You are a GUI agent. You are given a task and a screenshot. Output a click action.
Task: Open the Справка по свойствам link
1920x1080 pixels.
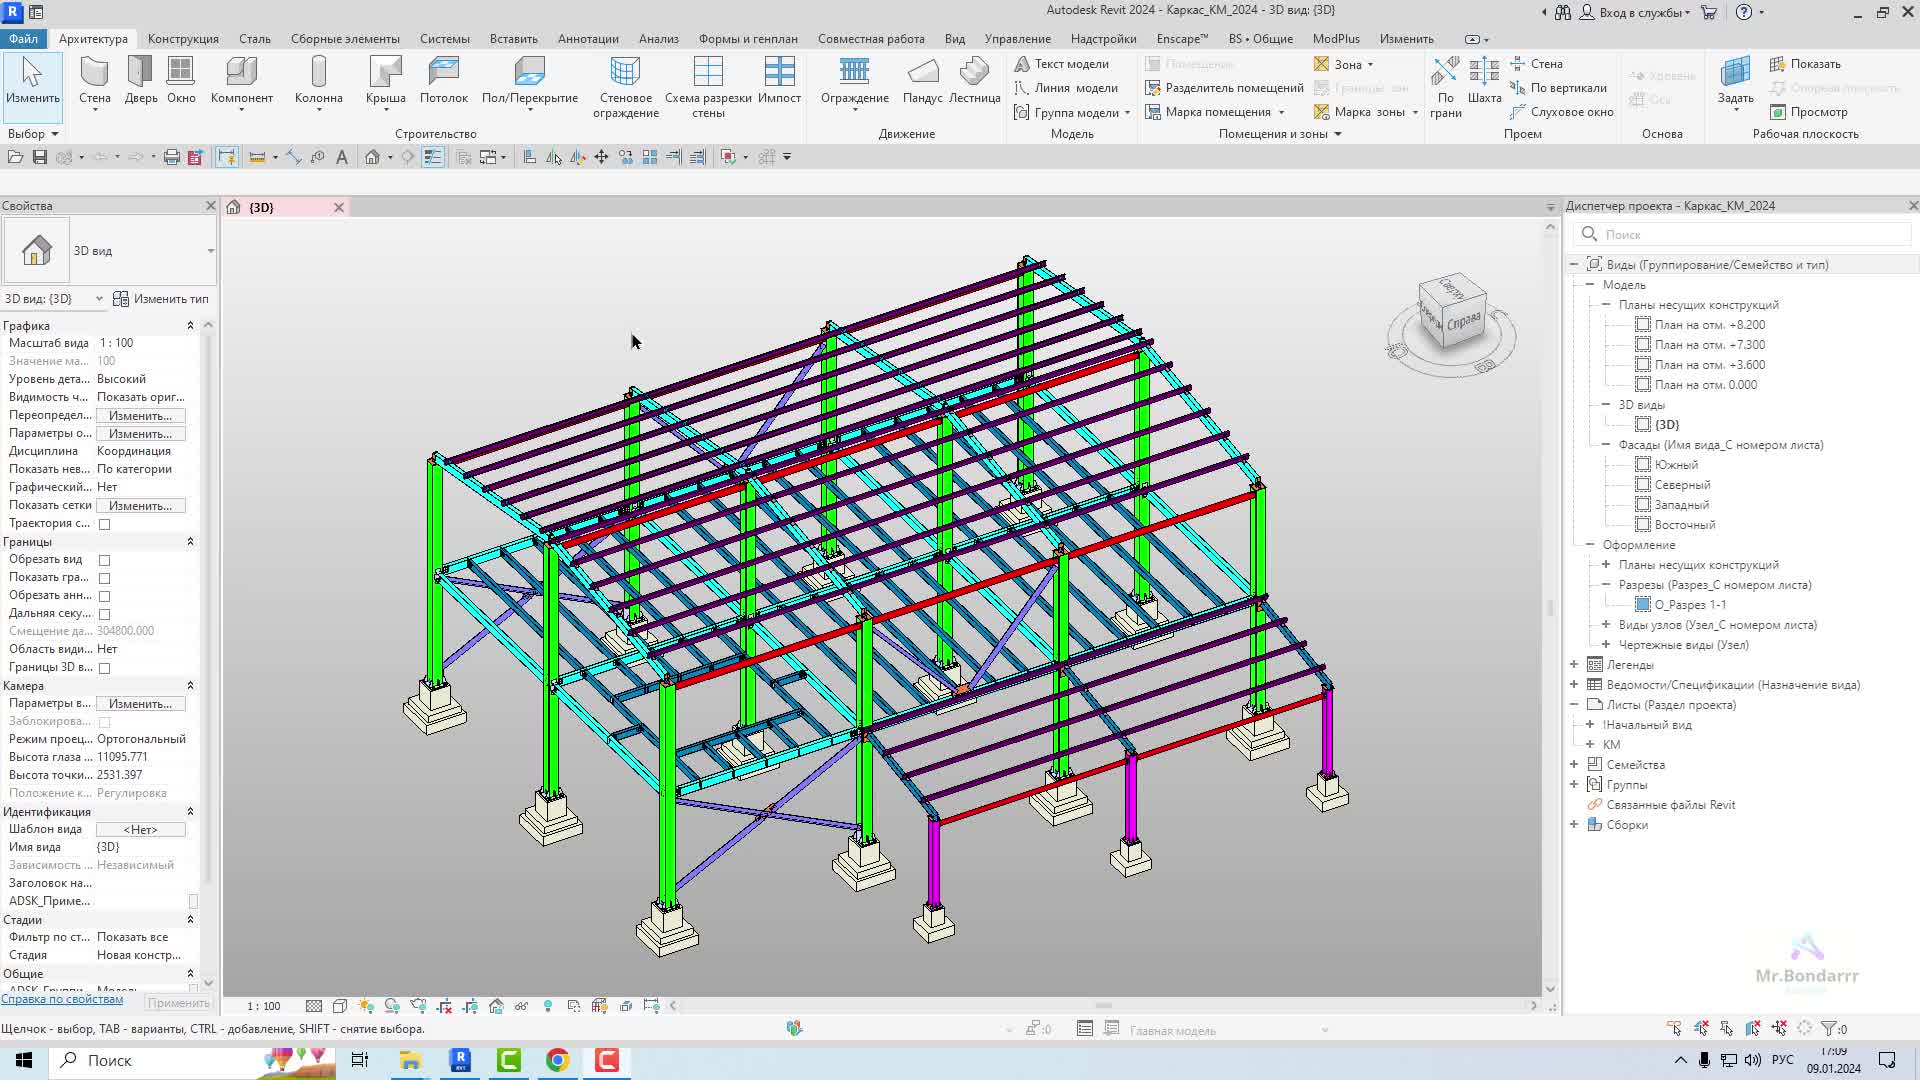pos(61,998)
